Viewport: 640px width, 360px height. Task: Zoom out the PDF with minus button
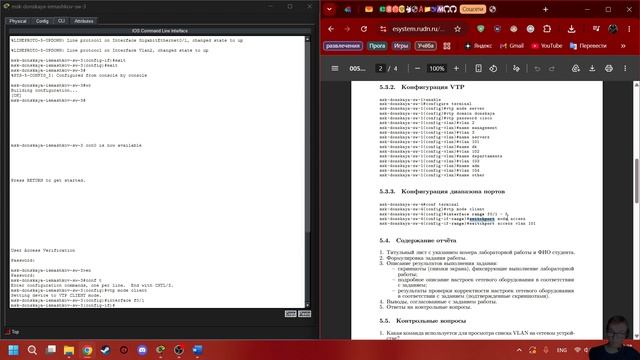coord(417,69)
